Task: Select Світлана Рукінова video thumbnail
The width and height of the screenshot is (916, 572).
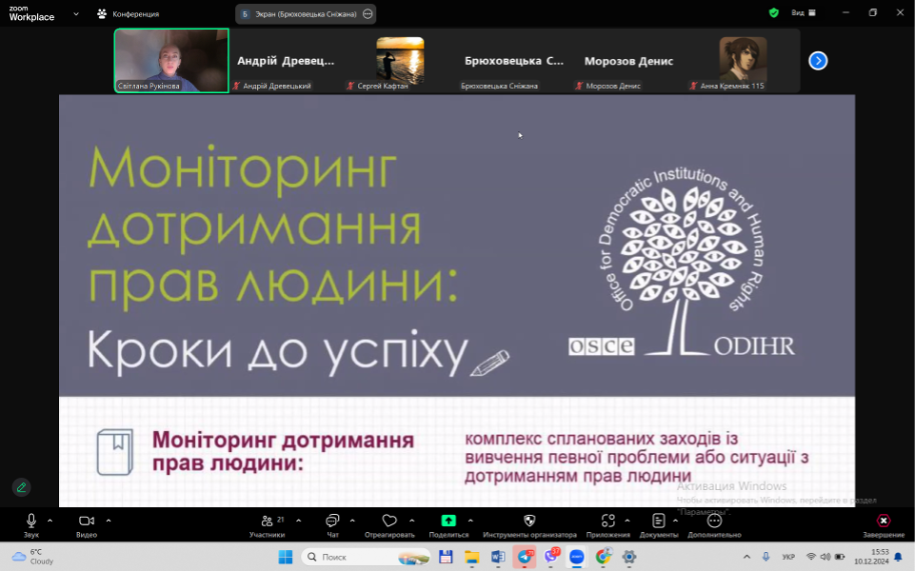Action: coord(172,61)
